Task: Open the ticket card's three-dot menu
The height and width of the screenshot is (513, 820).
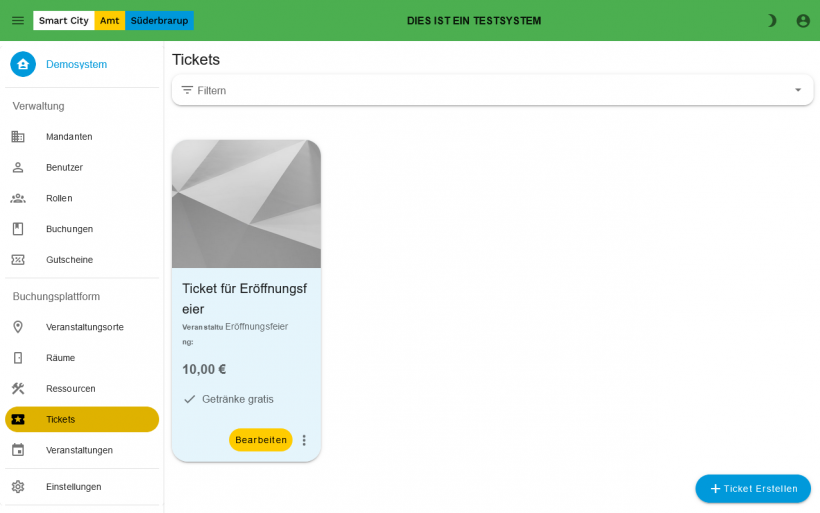Action: tap(304, 440)
